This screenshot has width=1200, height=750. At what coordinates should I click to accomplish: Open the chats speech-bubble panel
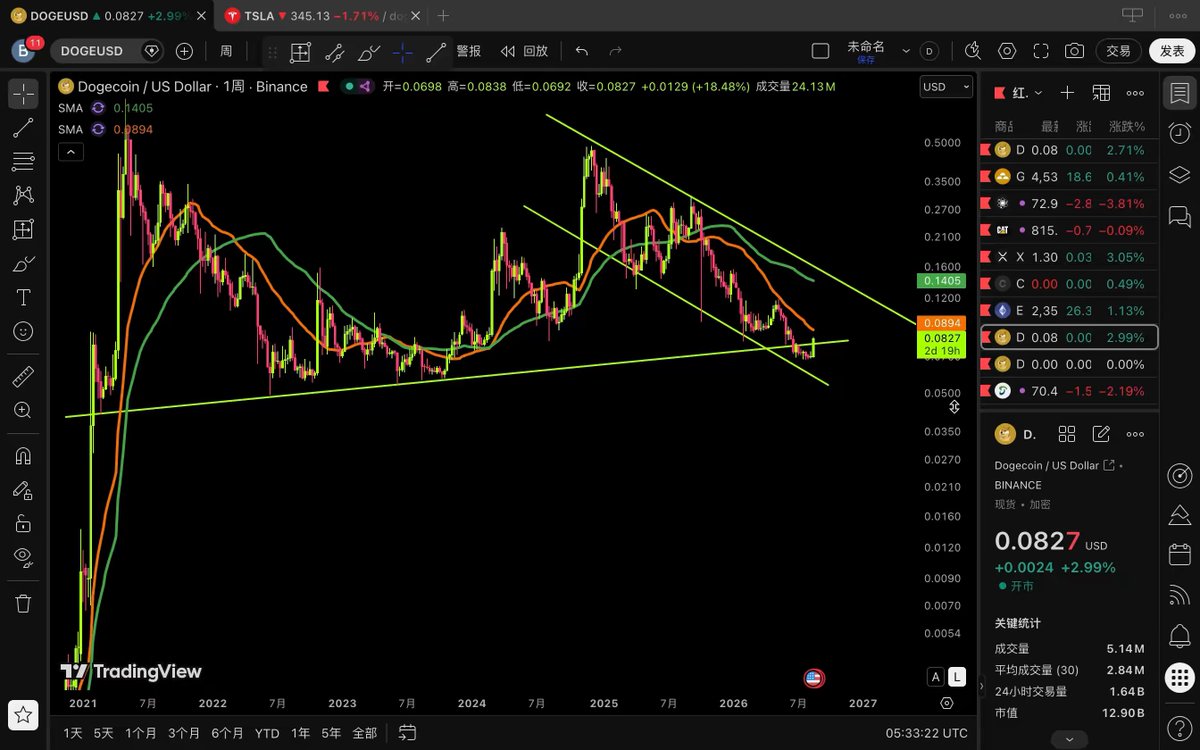[x=1180, y=216]
